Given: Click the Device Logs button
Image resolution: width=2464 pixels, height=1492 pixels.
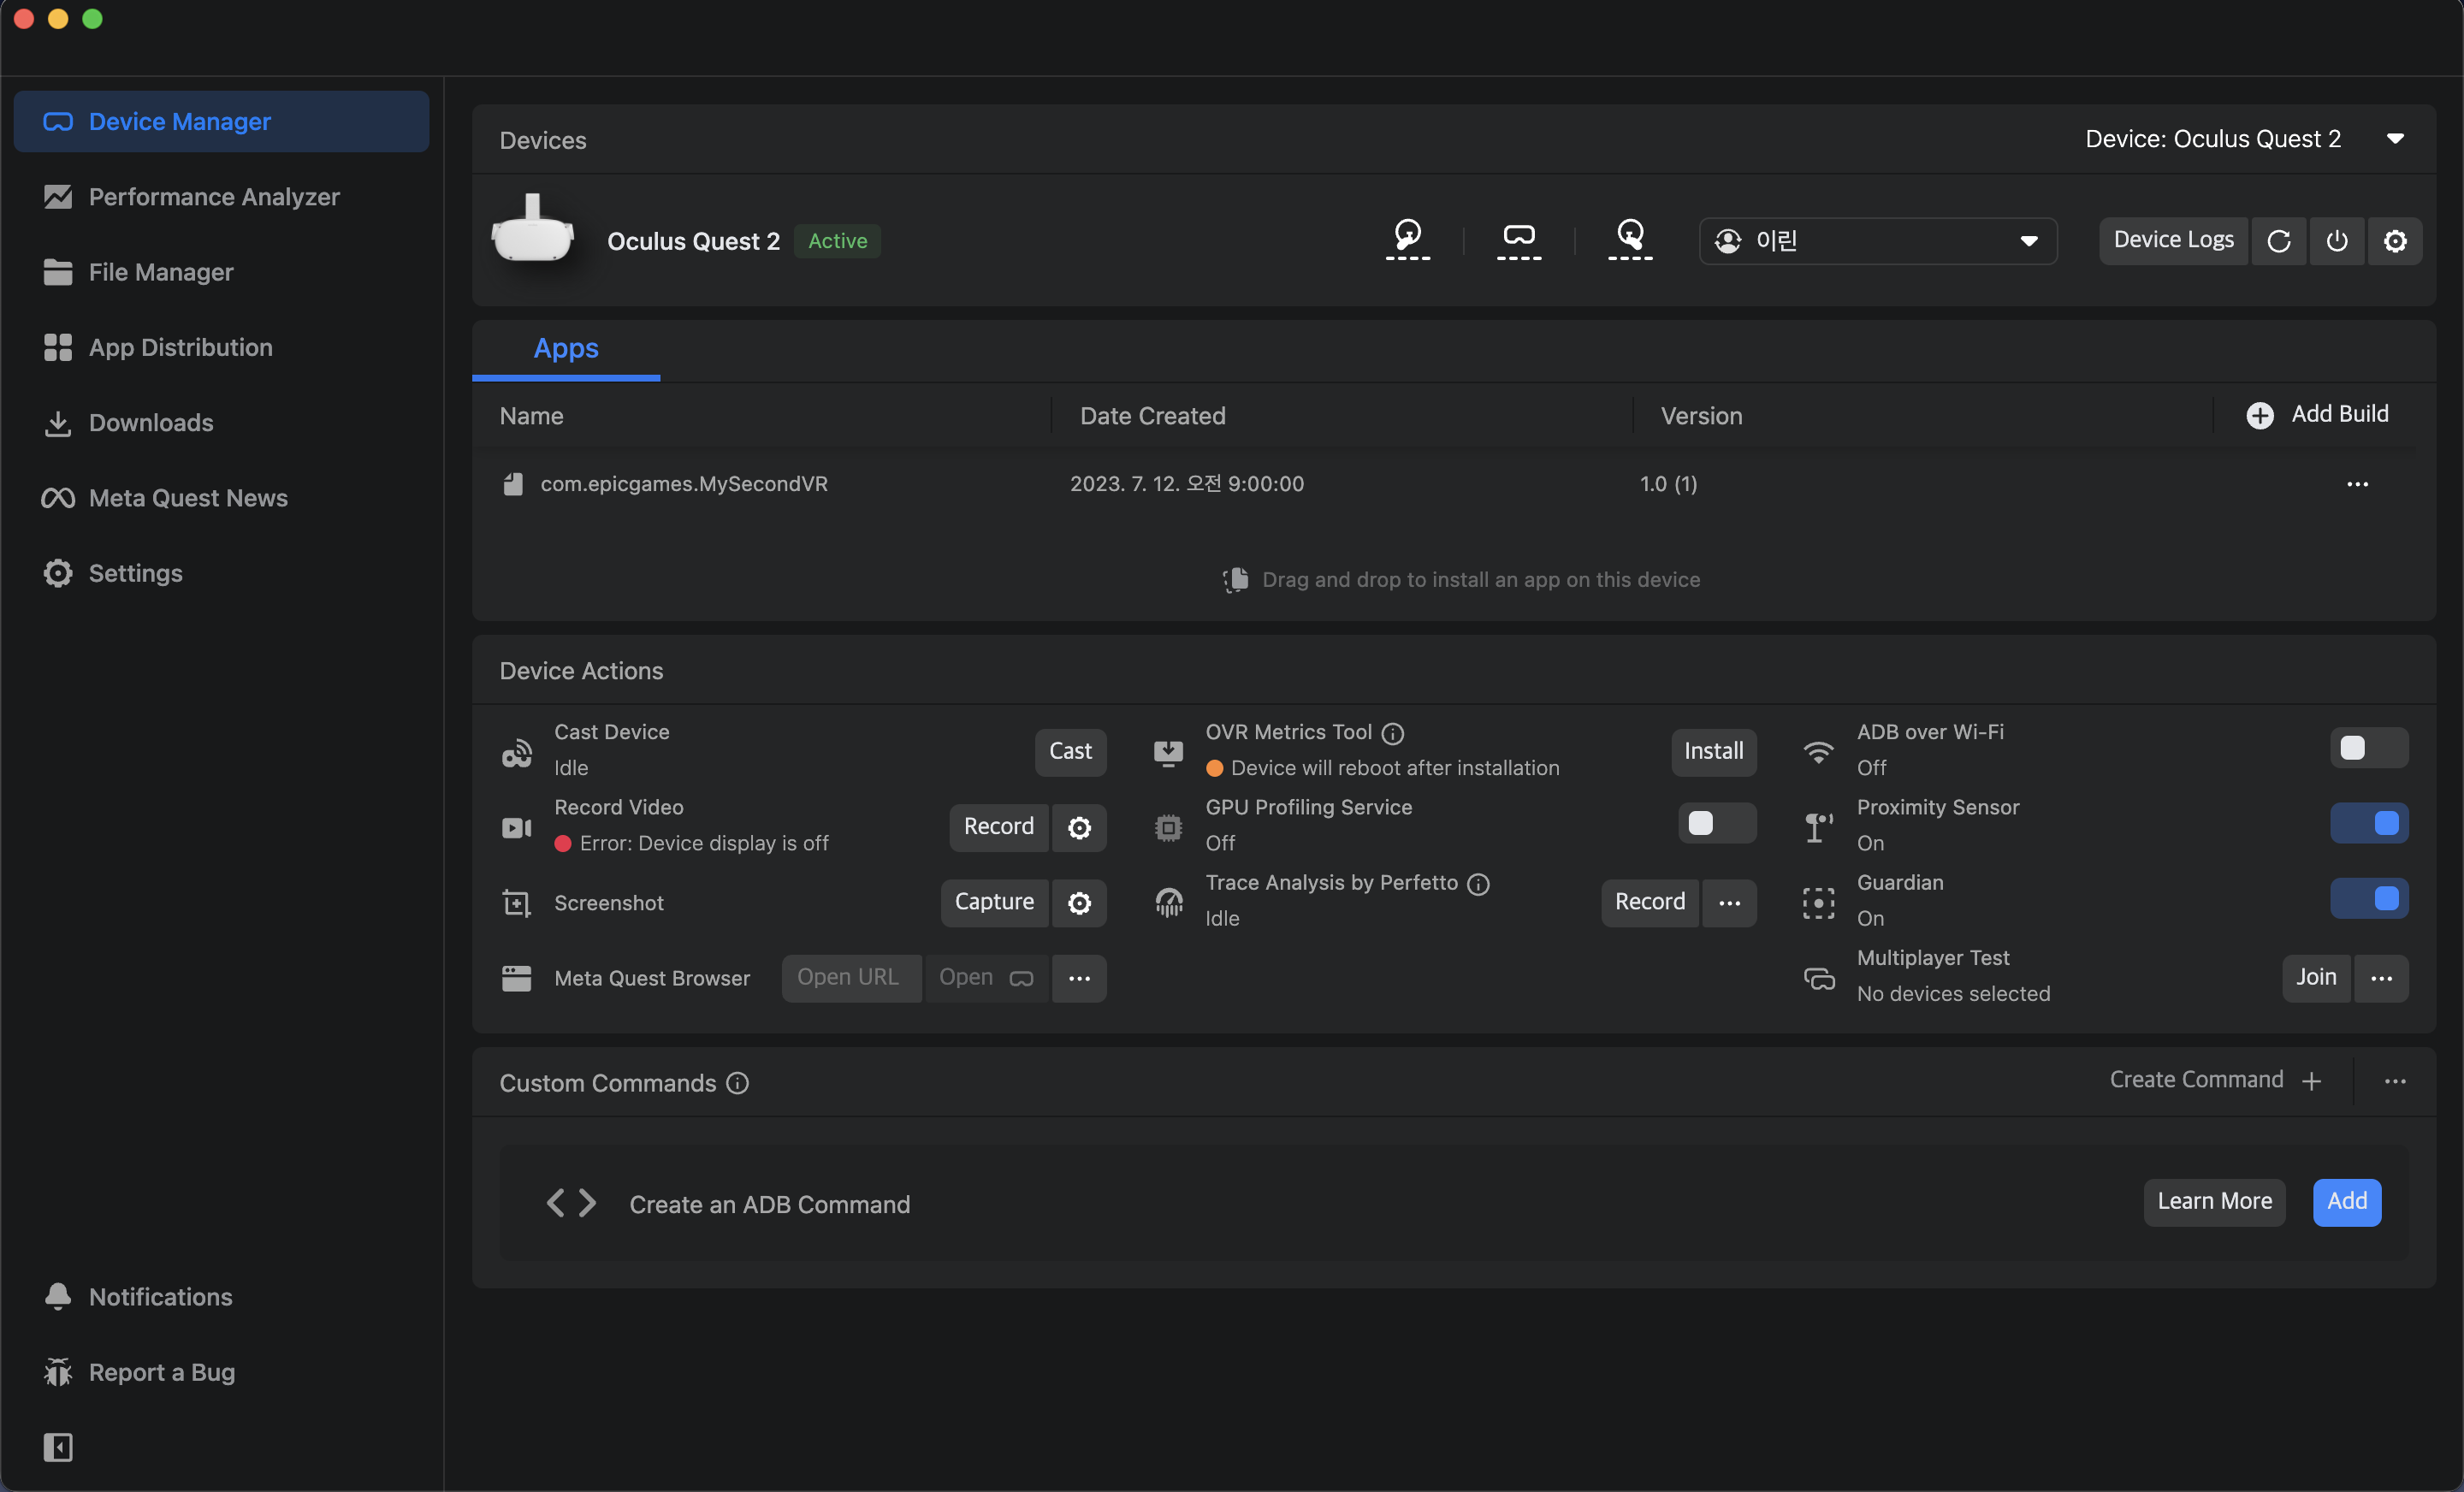Looking at the screenshot, I should coord(2172,241).
